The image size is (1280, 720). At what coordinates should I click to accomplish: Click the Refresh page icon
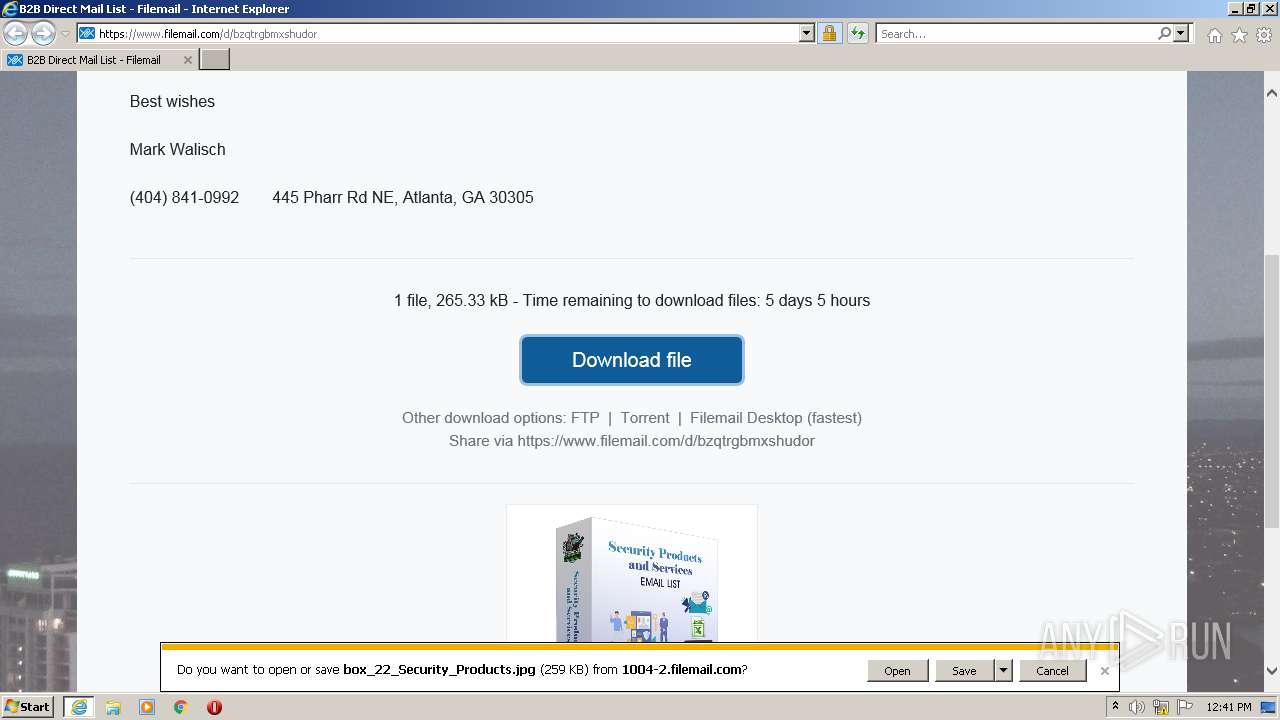858,33
